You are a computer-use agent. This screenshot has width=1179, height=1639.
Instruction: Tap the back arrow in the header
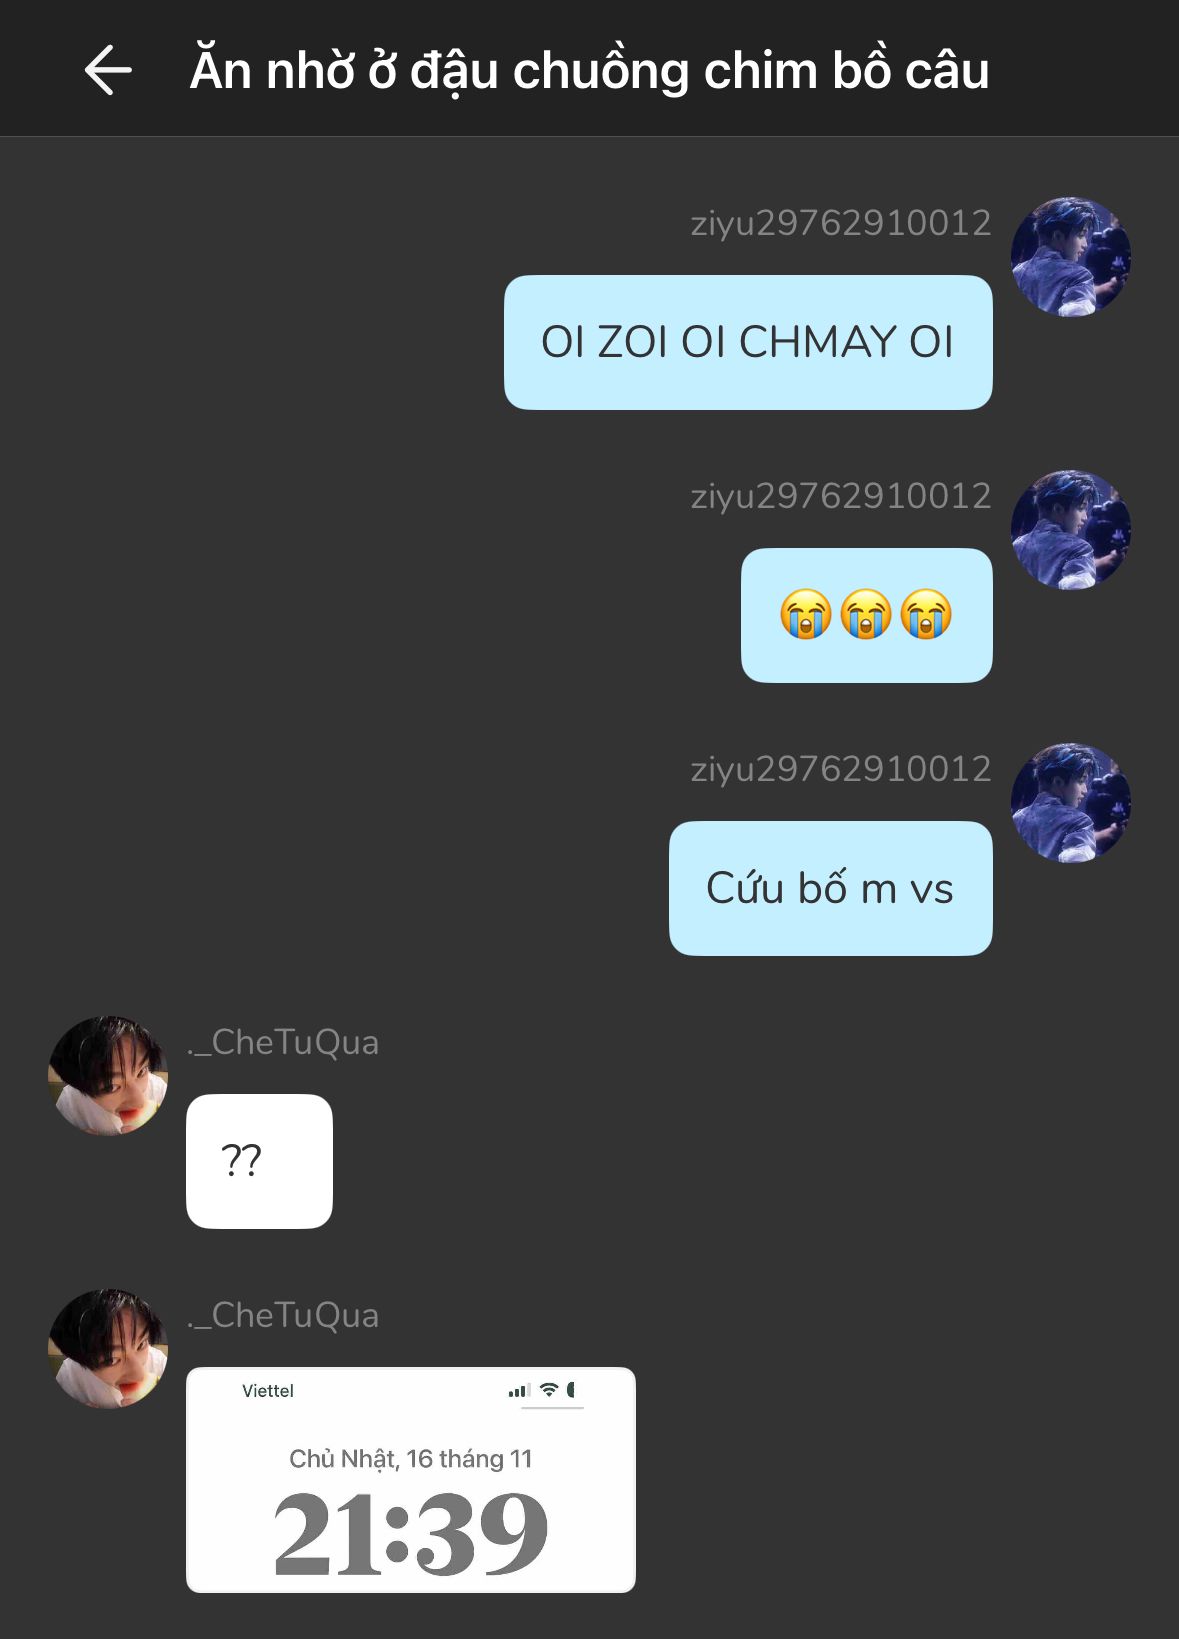(108, 70)
